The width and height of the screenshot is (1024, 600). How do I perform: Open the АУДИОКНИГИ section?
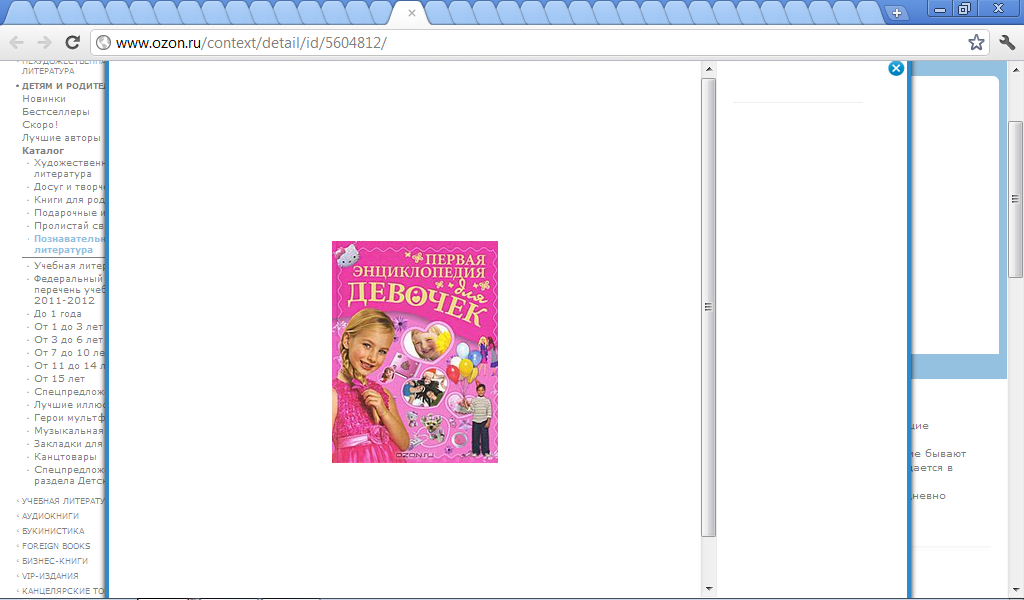tap(50, 516)
